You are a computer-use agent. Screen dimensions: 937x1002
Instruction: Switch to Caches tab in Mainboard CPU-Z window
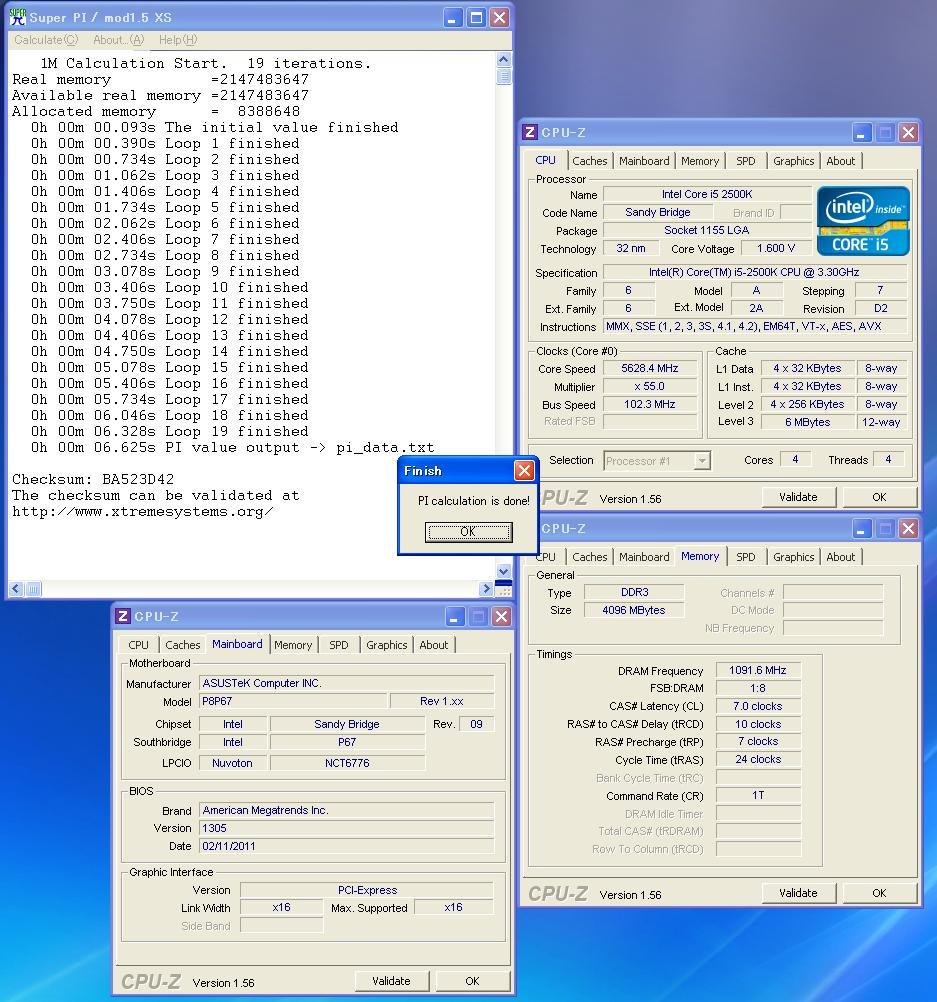(x=182, y=645)
